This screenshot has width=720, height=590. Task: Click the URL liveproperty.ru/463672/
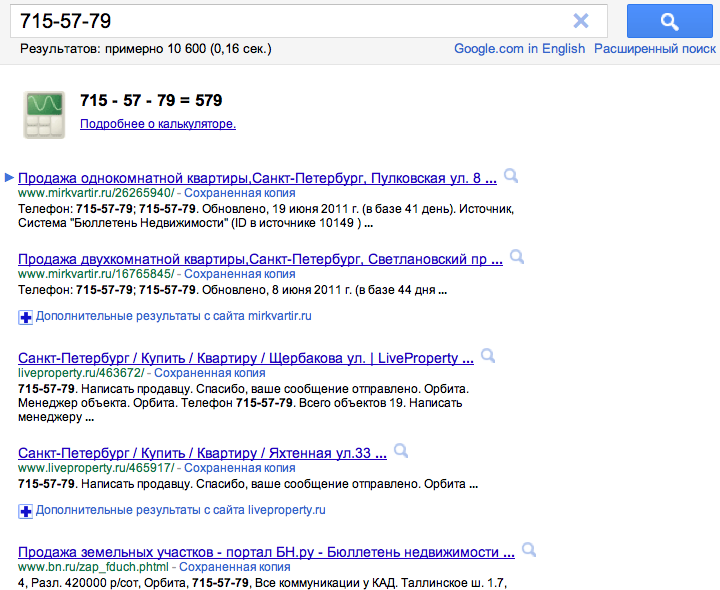coord(81,373)
